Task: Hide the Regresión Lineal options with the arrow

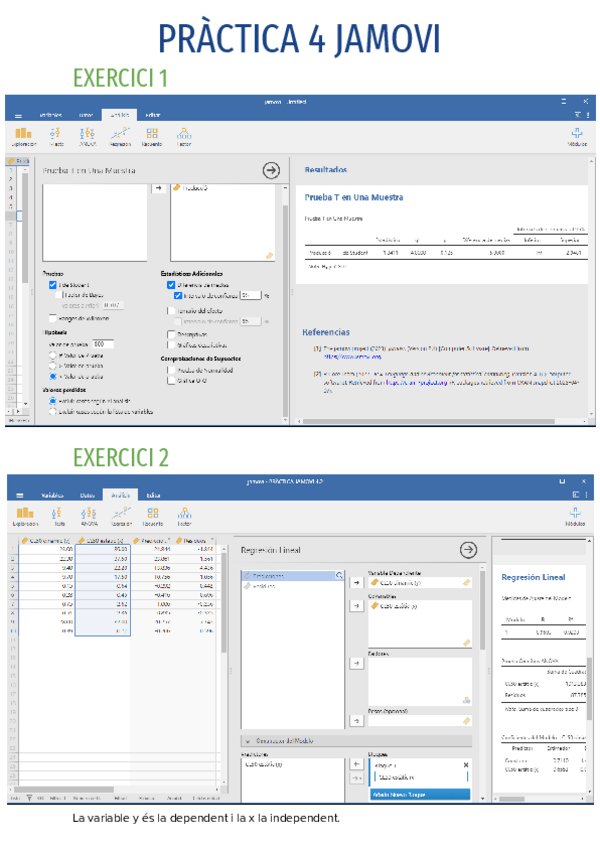Action: pyautogui.click(x=468, y=550)
